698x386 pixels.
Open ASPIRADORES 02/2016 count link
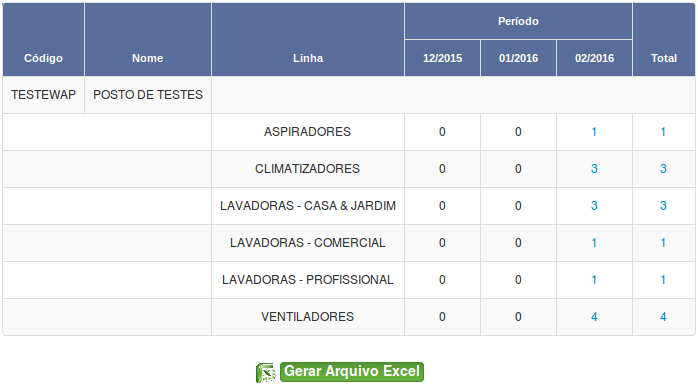(594, 132)
